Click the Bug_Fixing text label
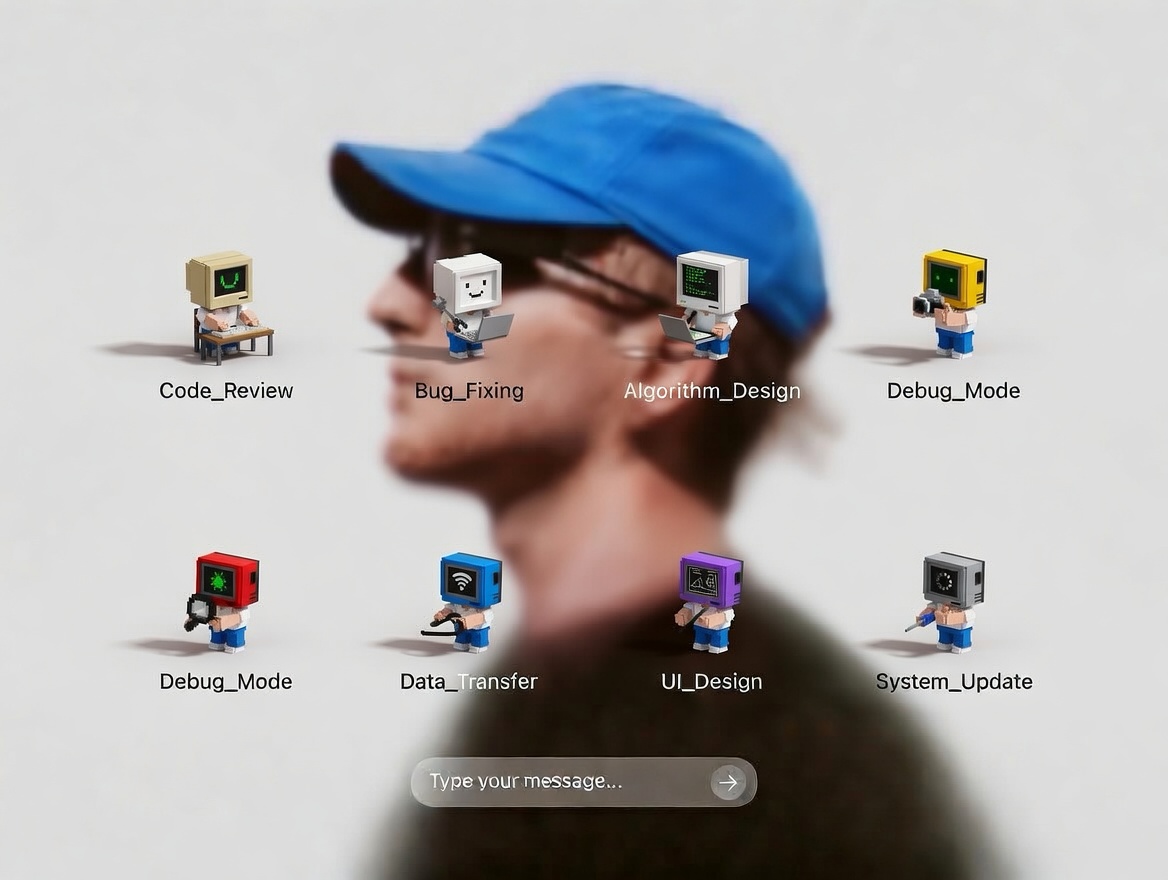The height and width of the screenshot is (880, 1168). [469, 391]
